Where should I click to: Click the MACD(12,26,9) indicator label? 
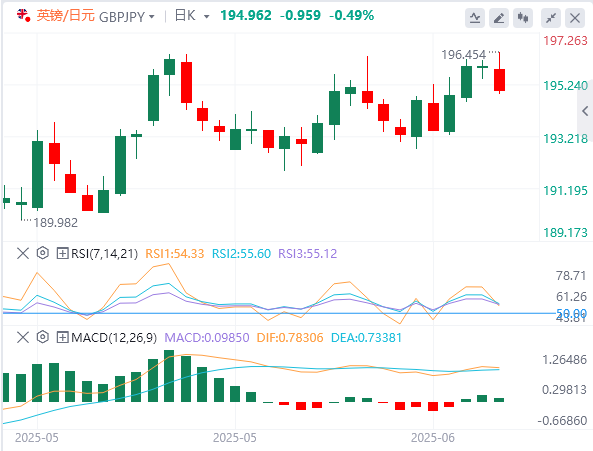pos(114,337)
